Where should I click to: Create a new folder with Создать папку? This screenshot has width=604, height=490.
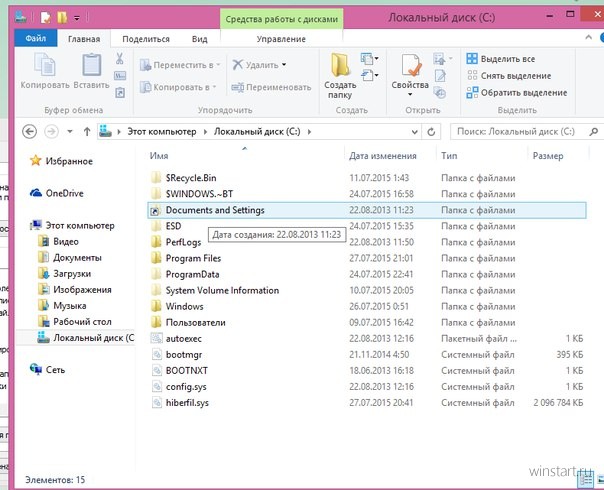(x=340, y=76)
